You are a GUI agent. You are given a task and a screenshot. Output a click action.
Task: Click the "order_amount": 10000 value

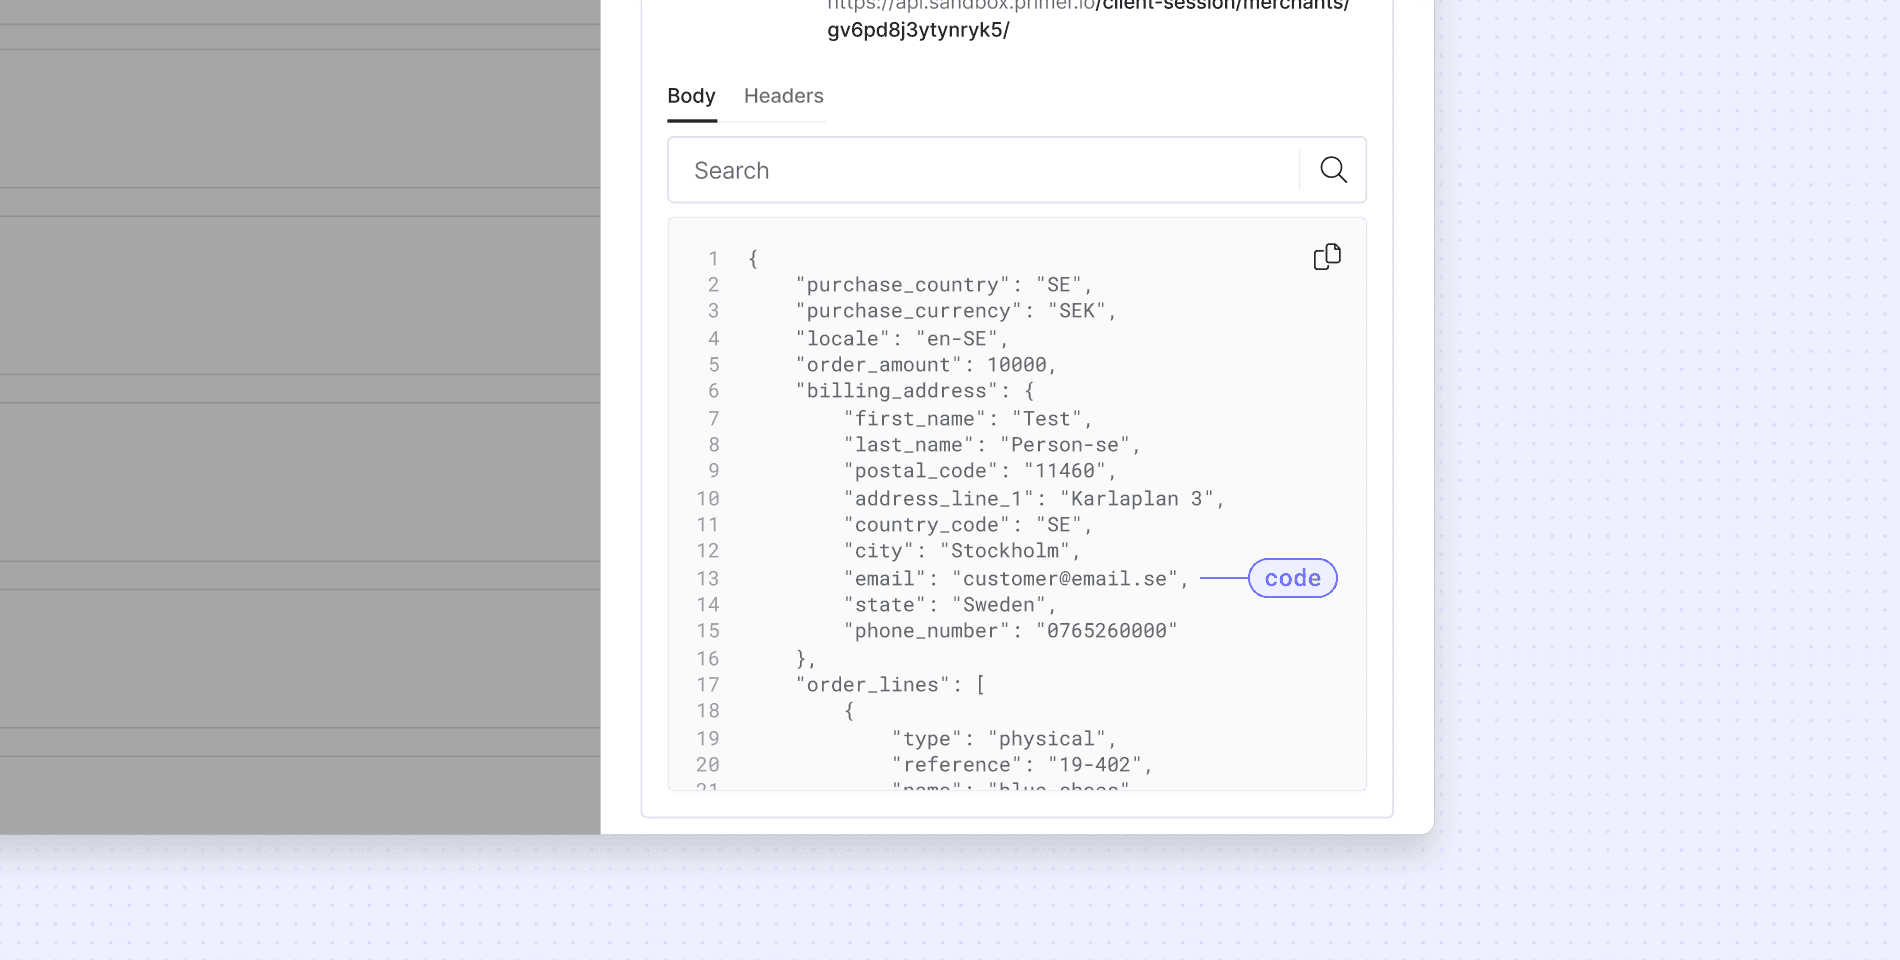pos(1016,365)
